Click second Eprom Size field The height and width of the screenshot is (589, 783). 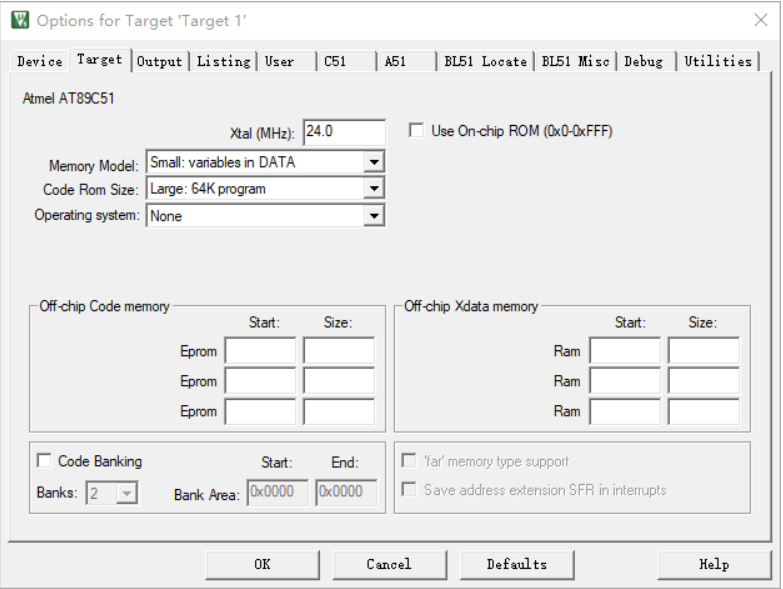(339, 381)
